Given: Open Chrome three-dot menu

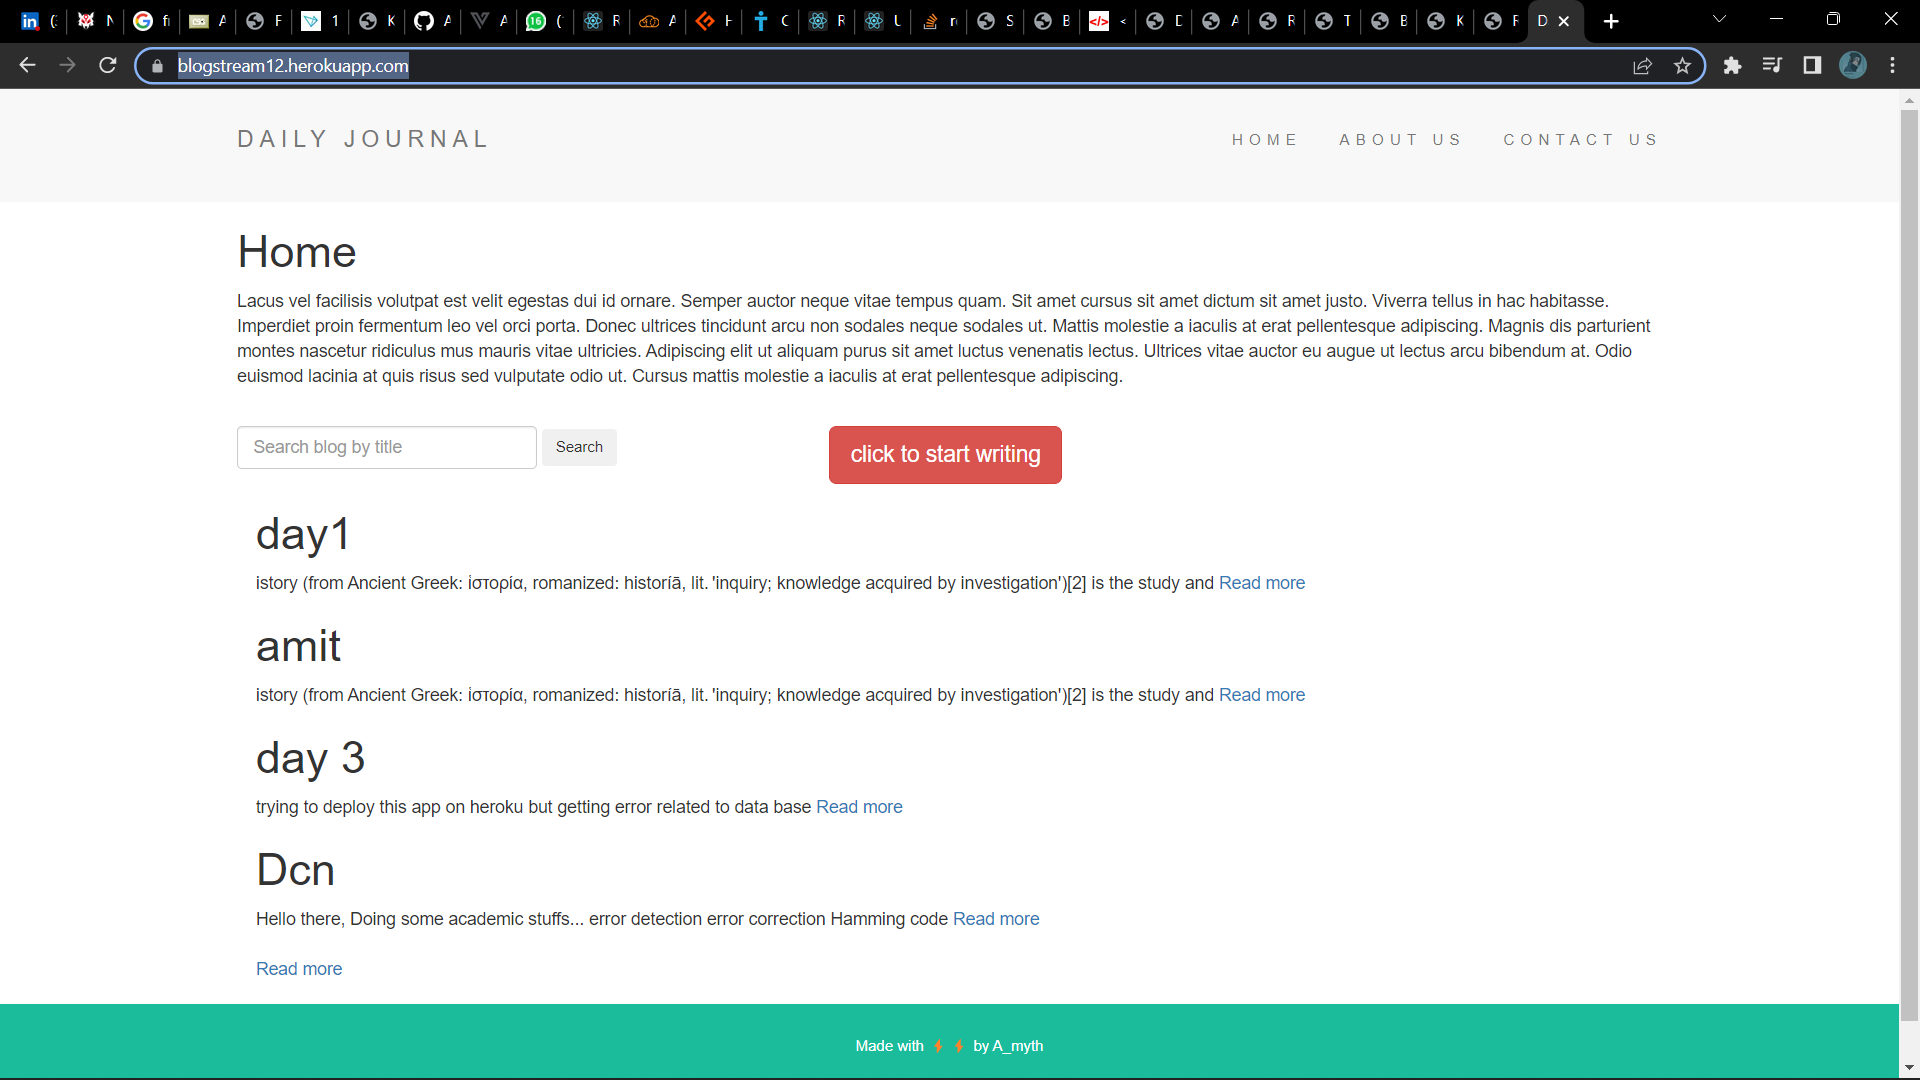Looking at the screenshot, I should pyautogui.click(x=1892, y=66).
